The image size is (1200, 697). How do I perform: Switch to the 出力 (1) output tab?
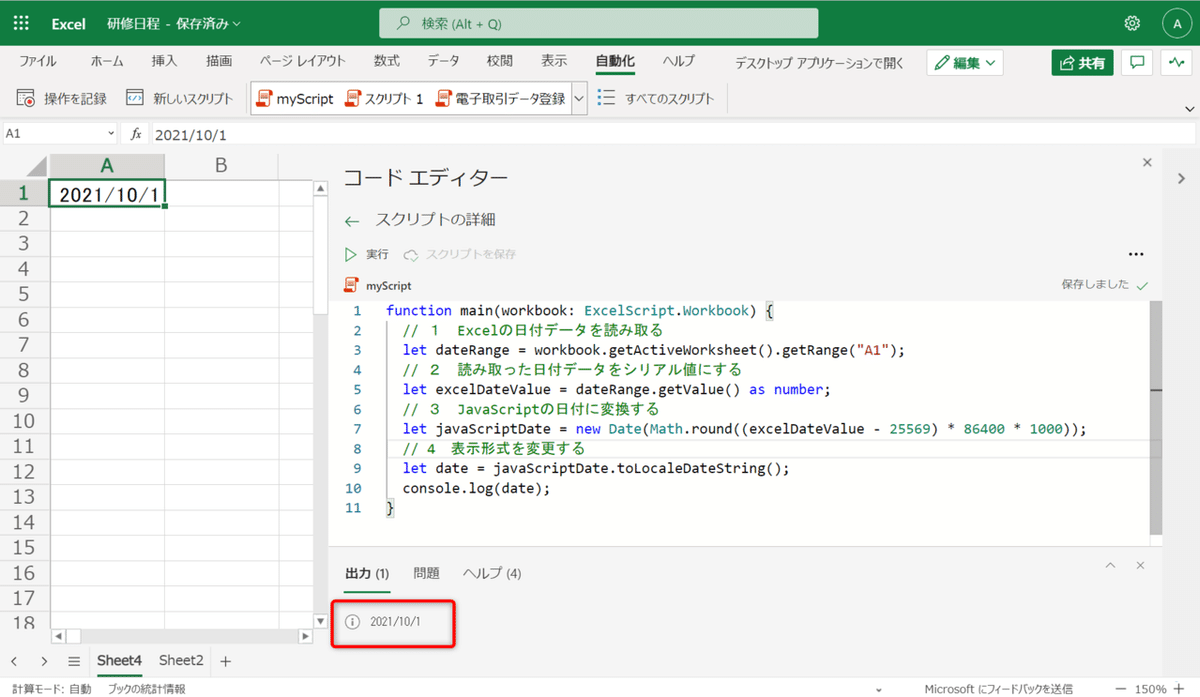click(x=367, y=573)
